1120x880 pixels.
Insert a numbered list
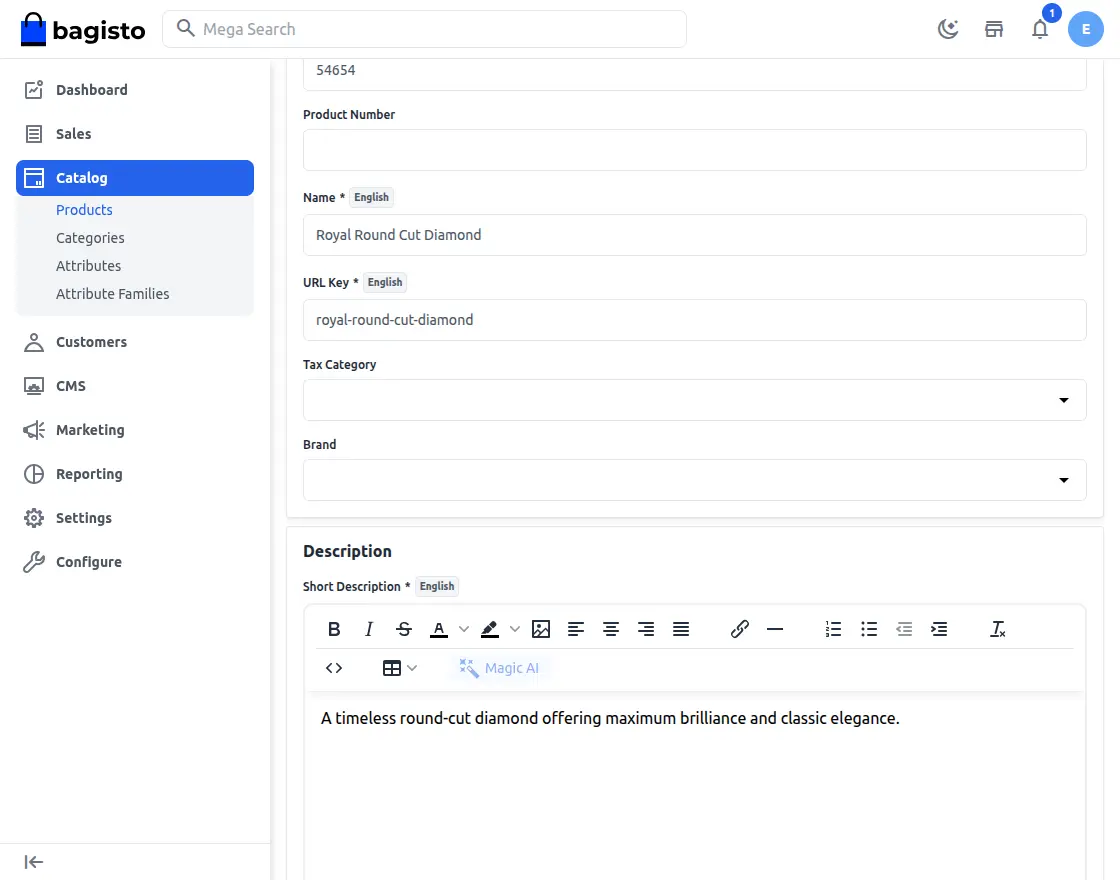pos(833,629)
